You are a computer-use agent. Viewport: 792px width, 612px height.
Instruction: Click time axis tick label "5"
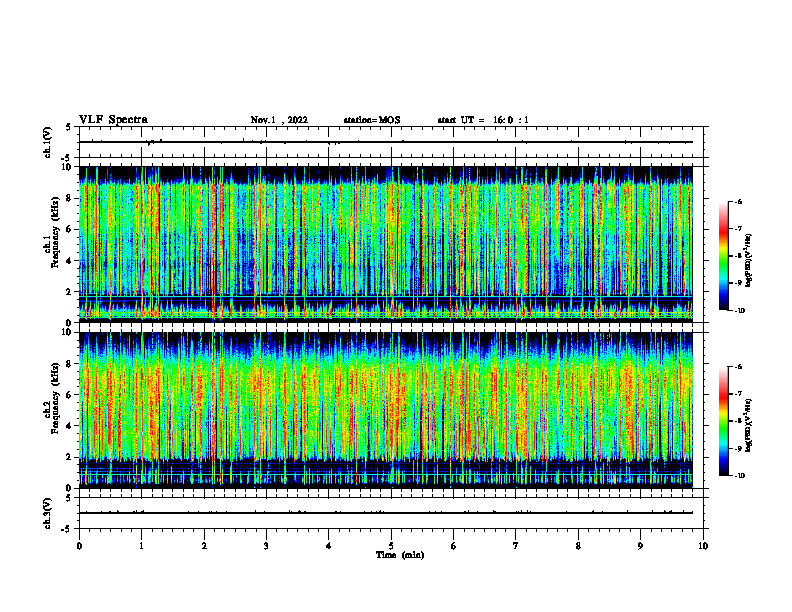[391, 546]
